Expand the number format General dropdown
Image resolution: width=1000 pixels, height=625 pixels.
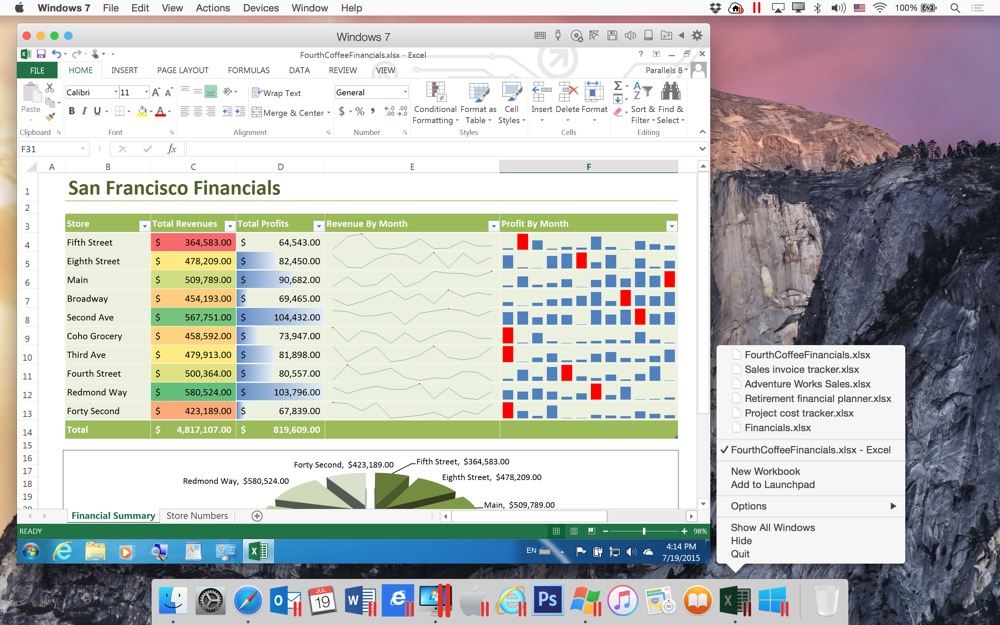(405, 93)
